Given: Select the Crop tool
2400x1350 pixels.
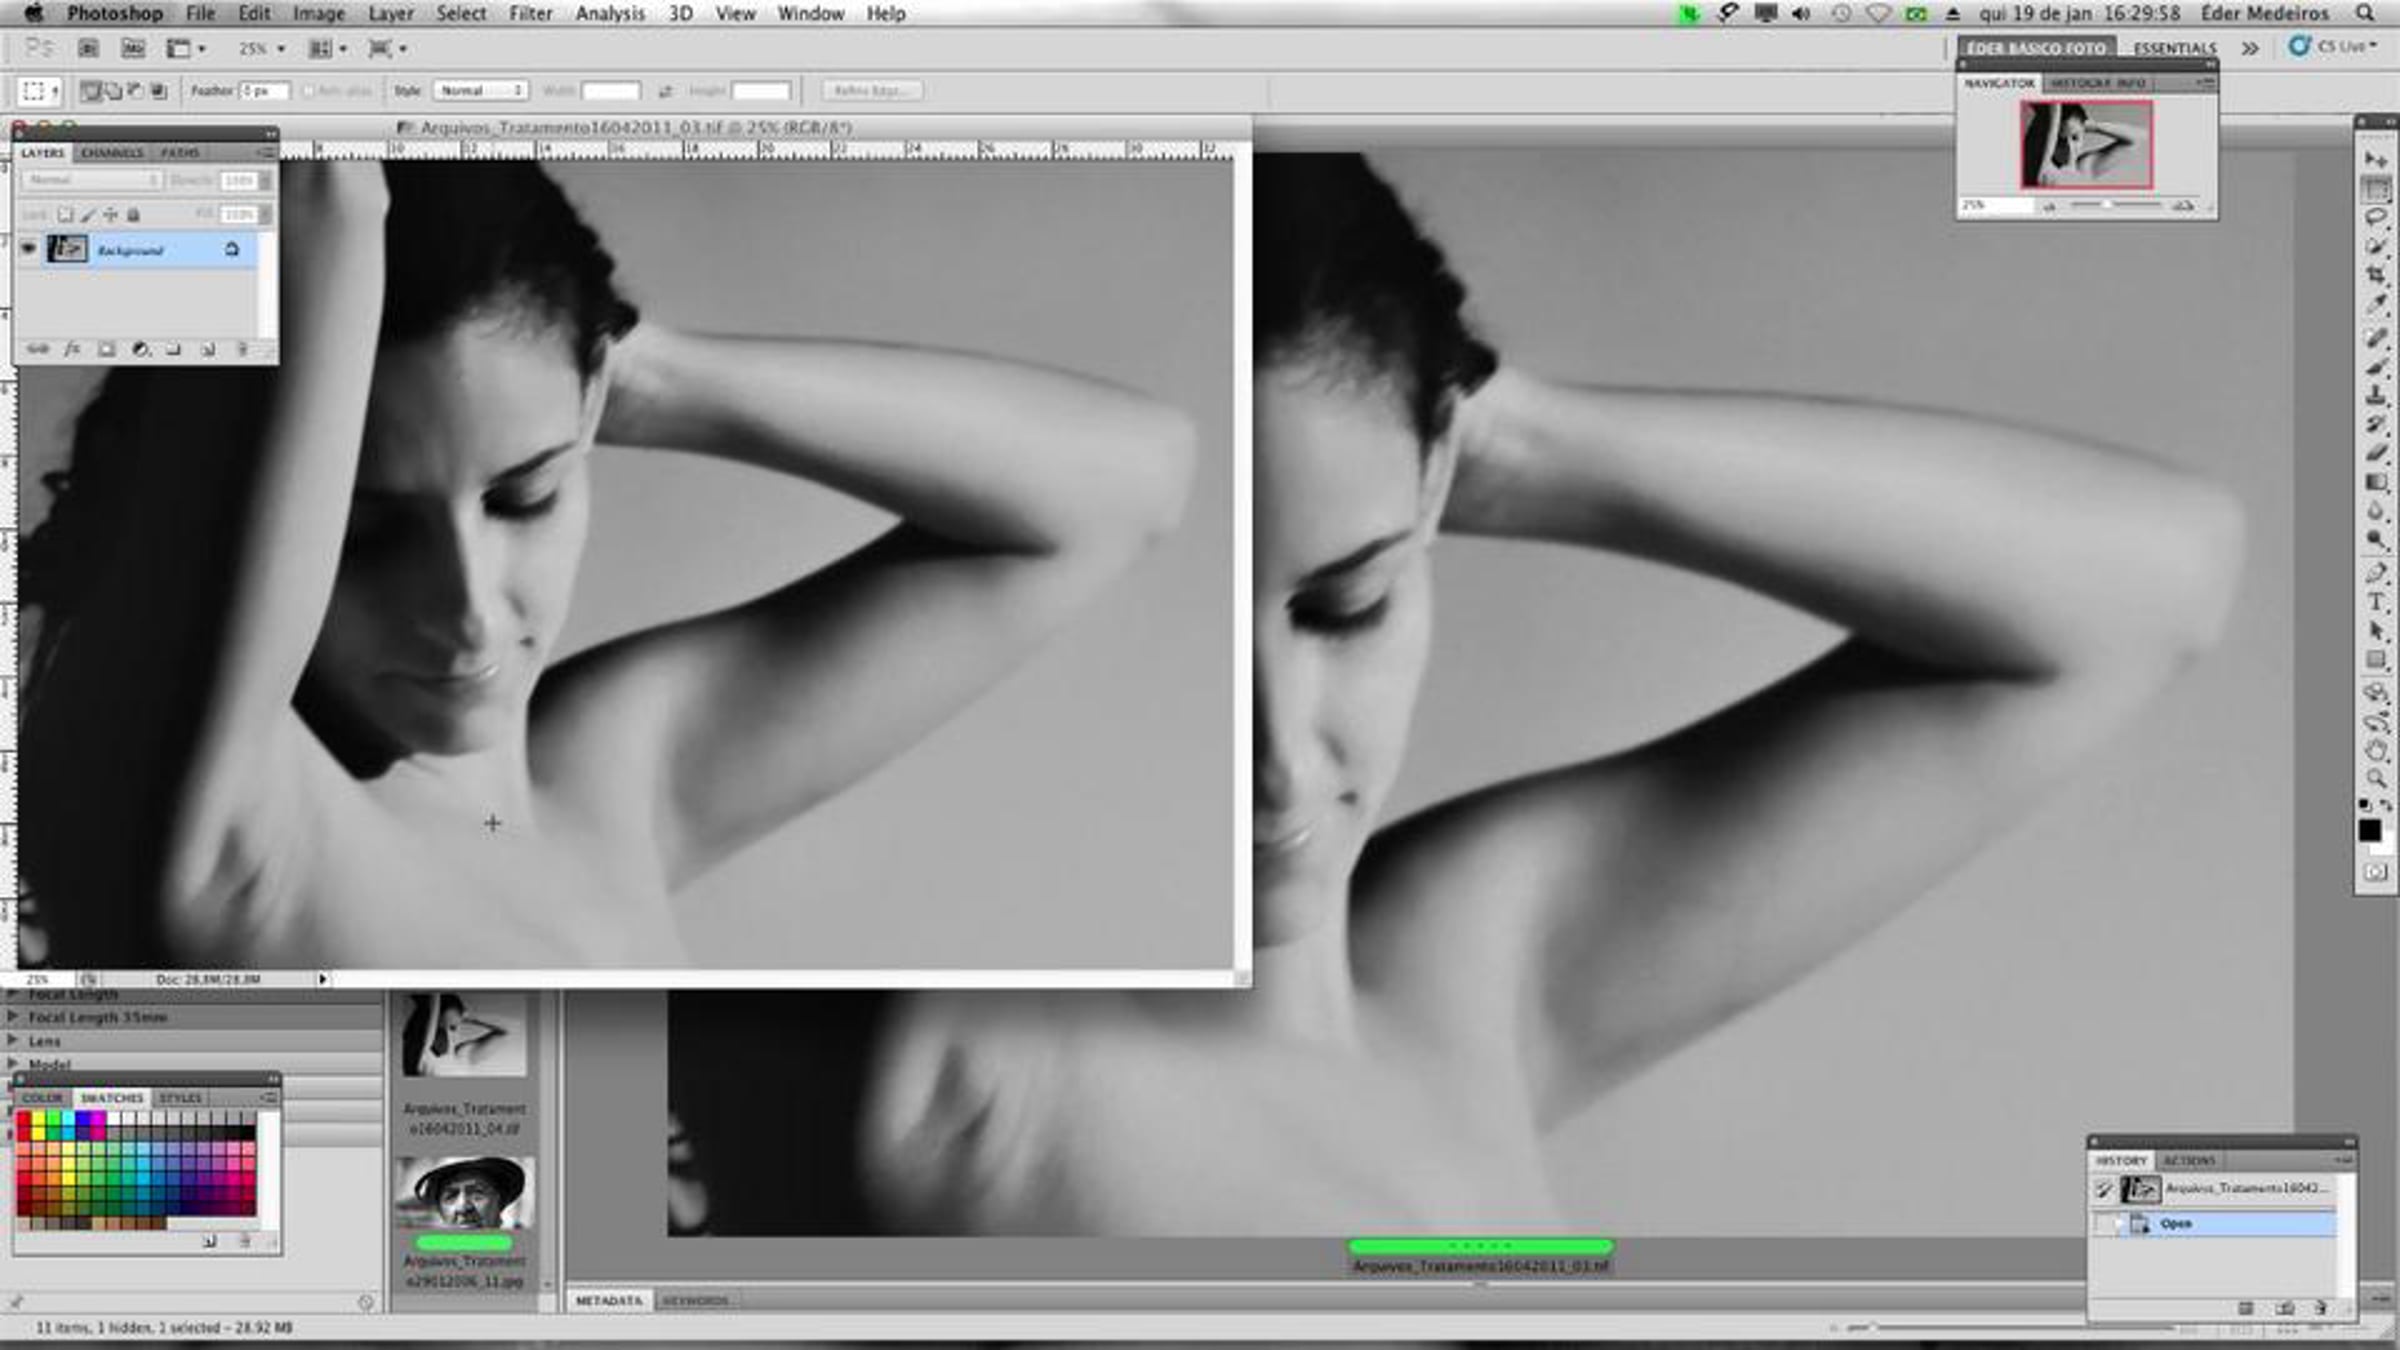Looking at the screenshot, I should [x=2376, y=275].
